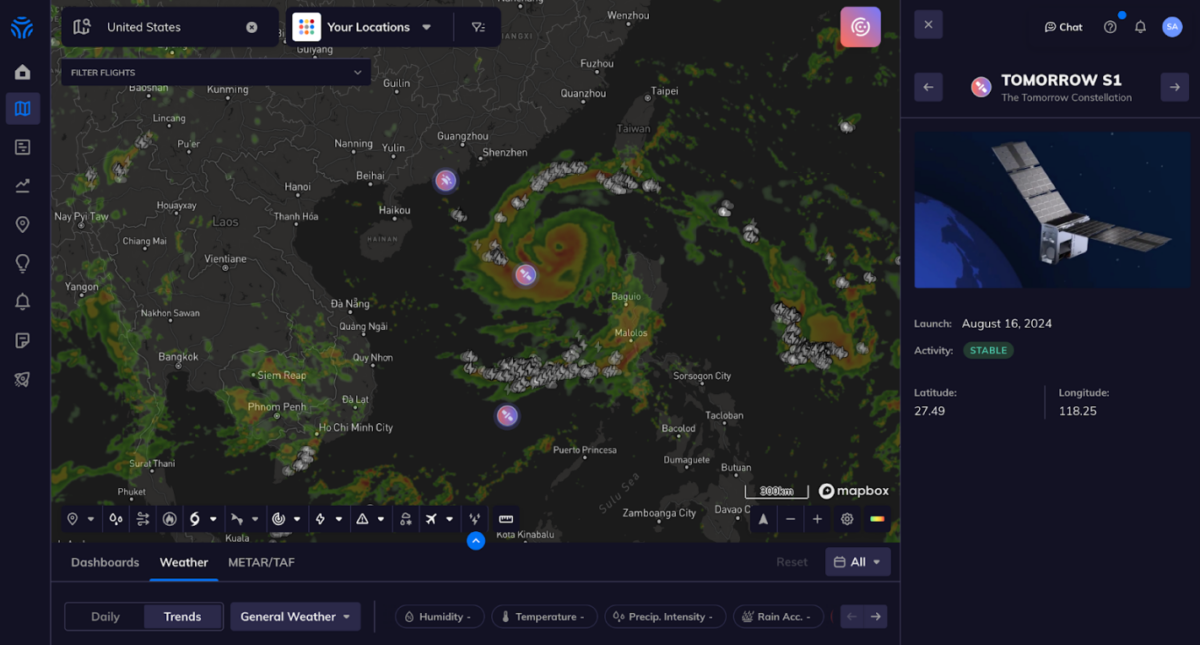This screenshot has width=1200, height=645.
Task: Open the Map view in sidebar
Action: (x=22, y=109)
